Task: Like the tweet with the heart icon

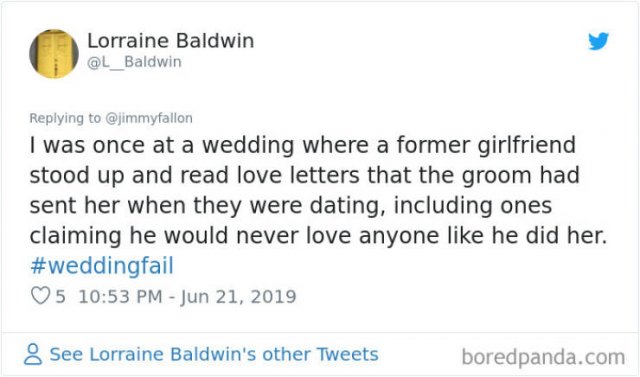Action: point(40,296)
